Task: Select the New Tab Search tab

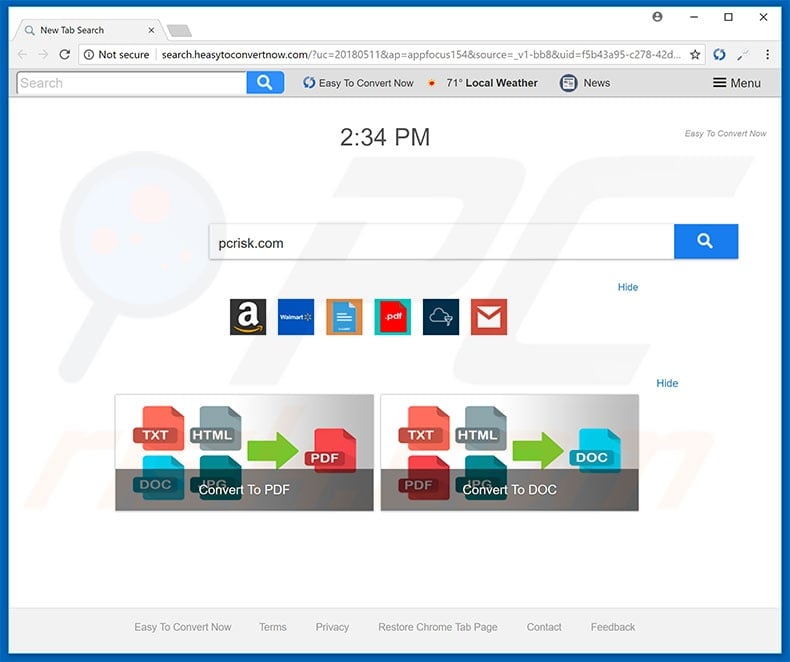Action: [88, 30]
